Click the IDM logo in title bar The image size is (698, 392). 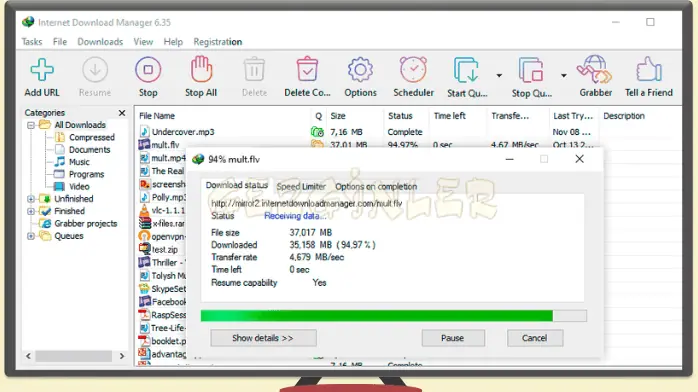coord(28,22)
